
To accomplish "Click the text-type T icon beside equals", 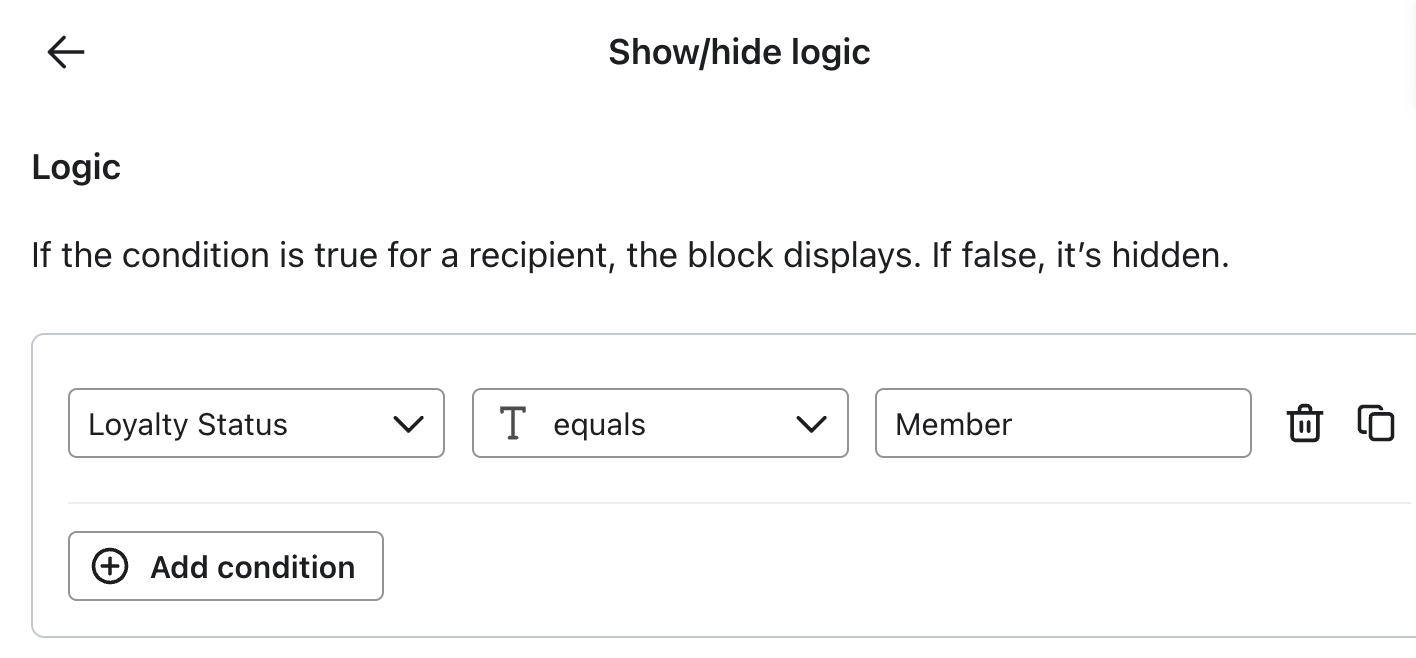I will [513, 423].
